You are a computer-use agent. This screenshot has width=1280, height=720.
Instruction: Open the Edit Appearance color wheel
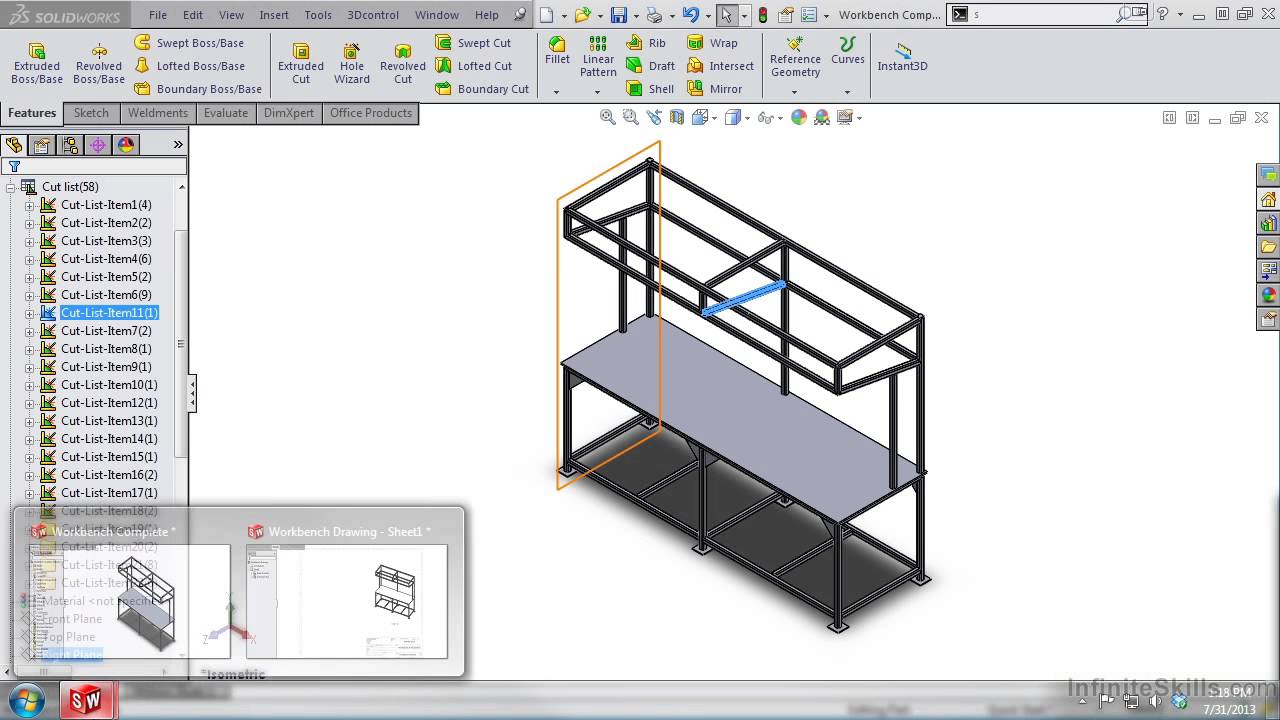tap(798, 117)
